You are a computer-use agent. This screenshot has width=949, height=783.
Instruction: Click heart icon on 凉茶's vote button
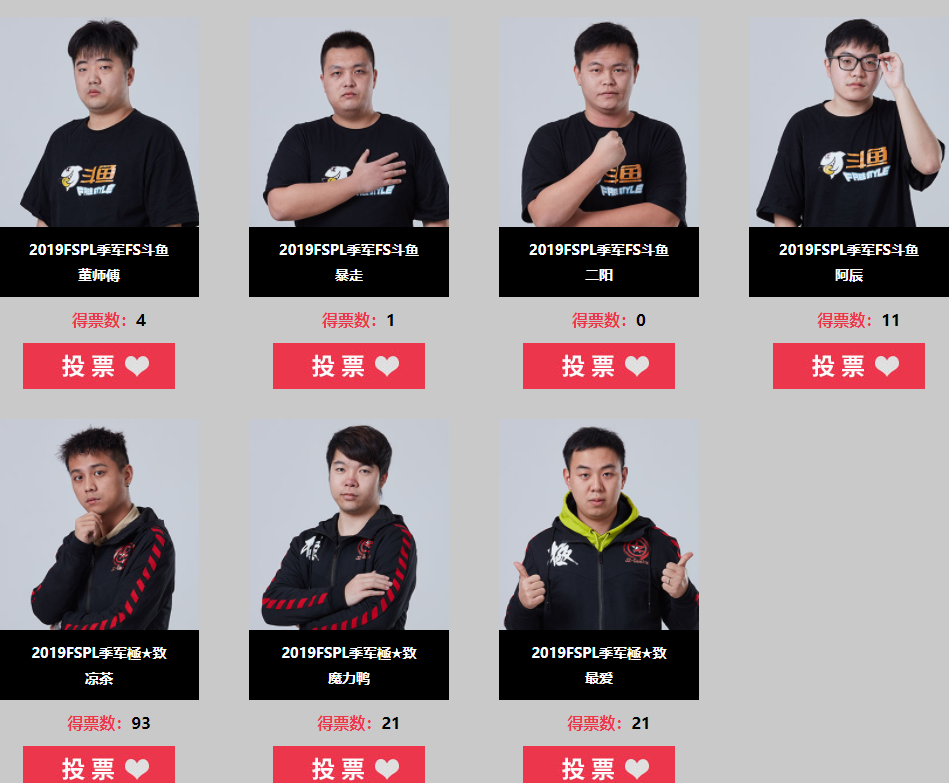[x=137, y=768]
